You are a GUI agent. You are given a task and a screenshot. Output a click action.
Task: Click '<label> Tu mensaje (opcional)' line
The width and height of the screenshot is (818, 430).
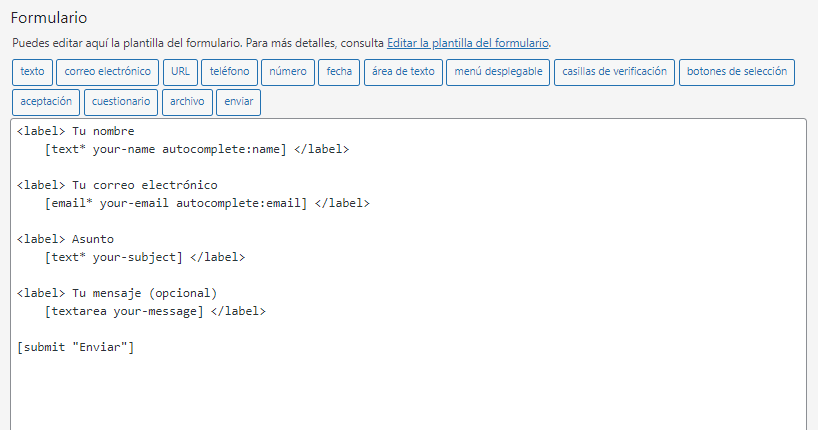(x=117, y=293)
